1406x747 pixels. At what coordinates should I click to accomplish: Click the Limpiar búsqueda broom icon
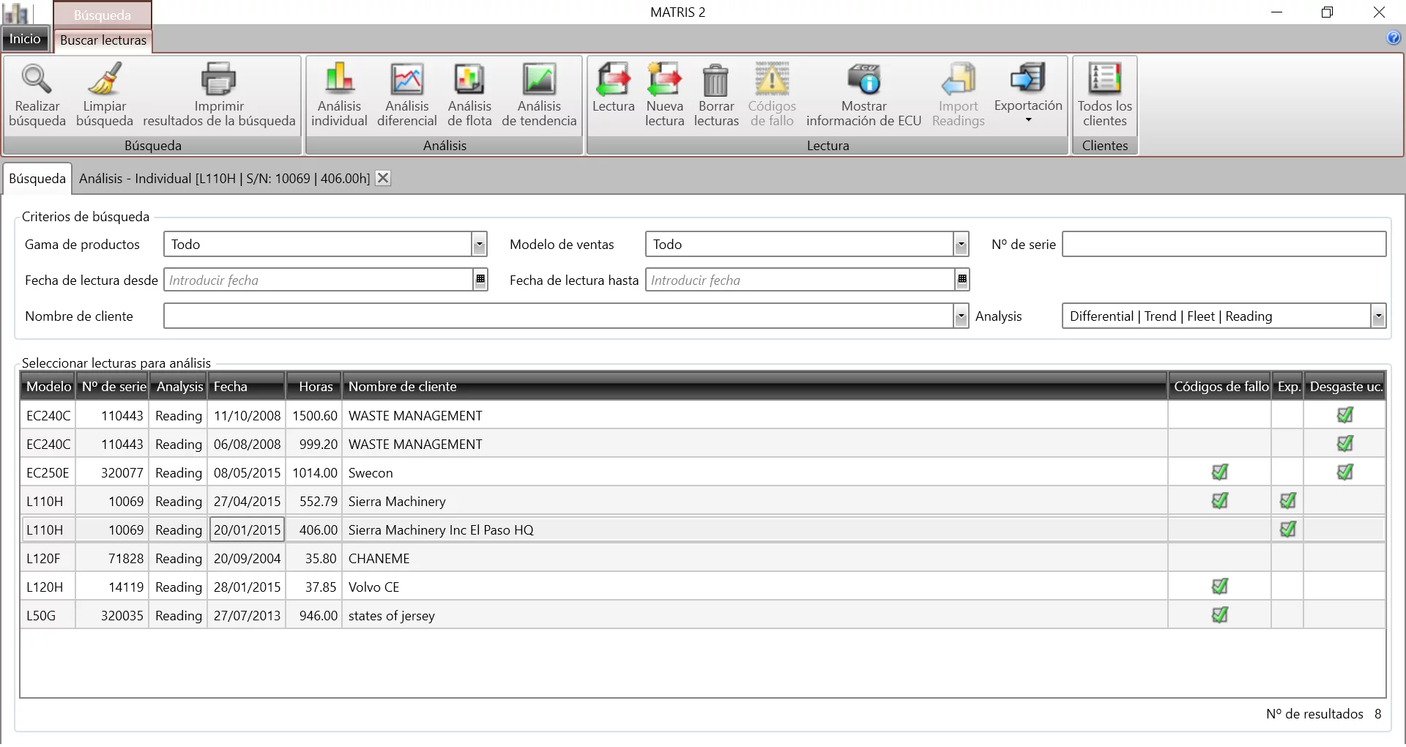[104, 80]
